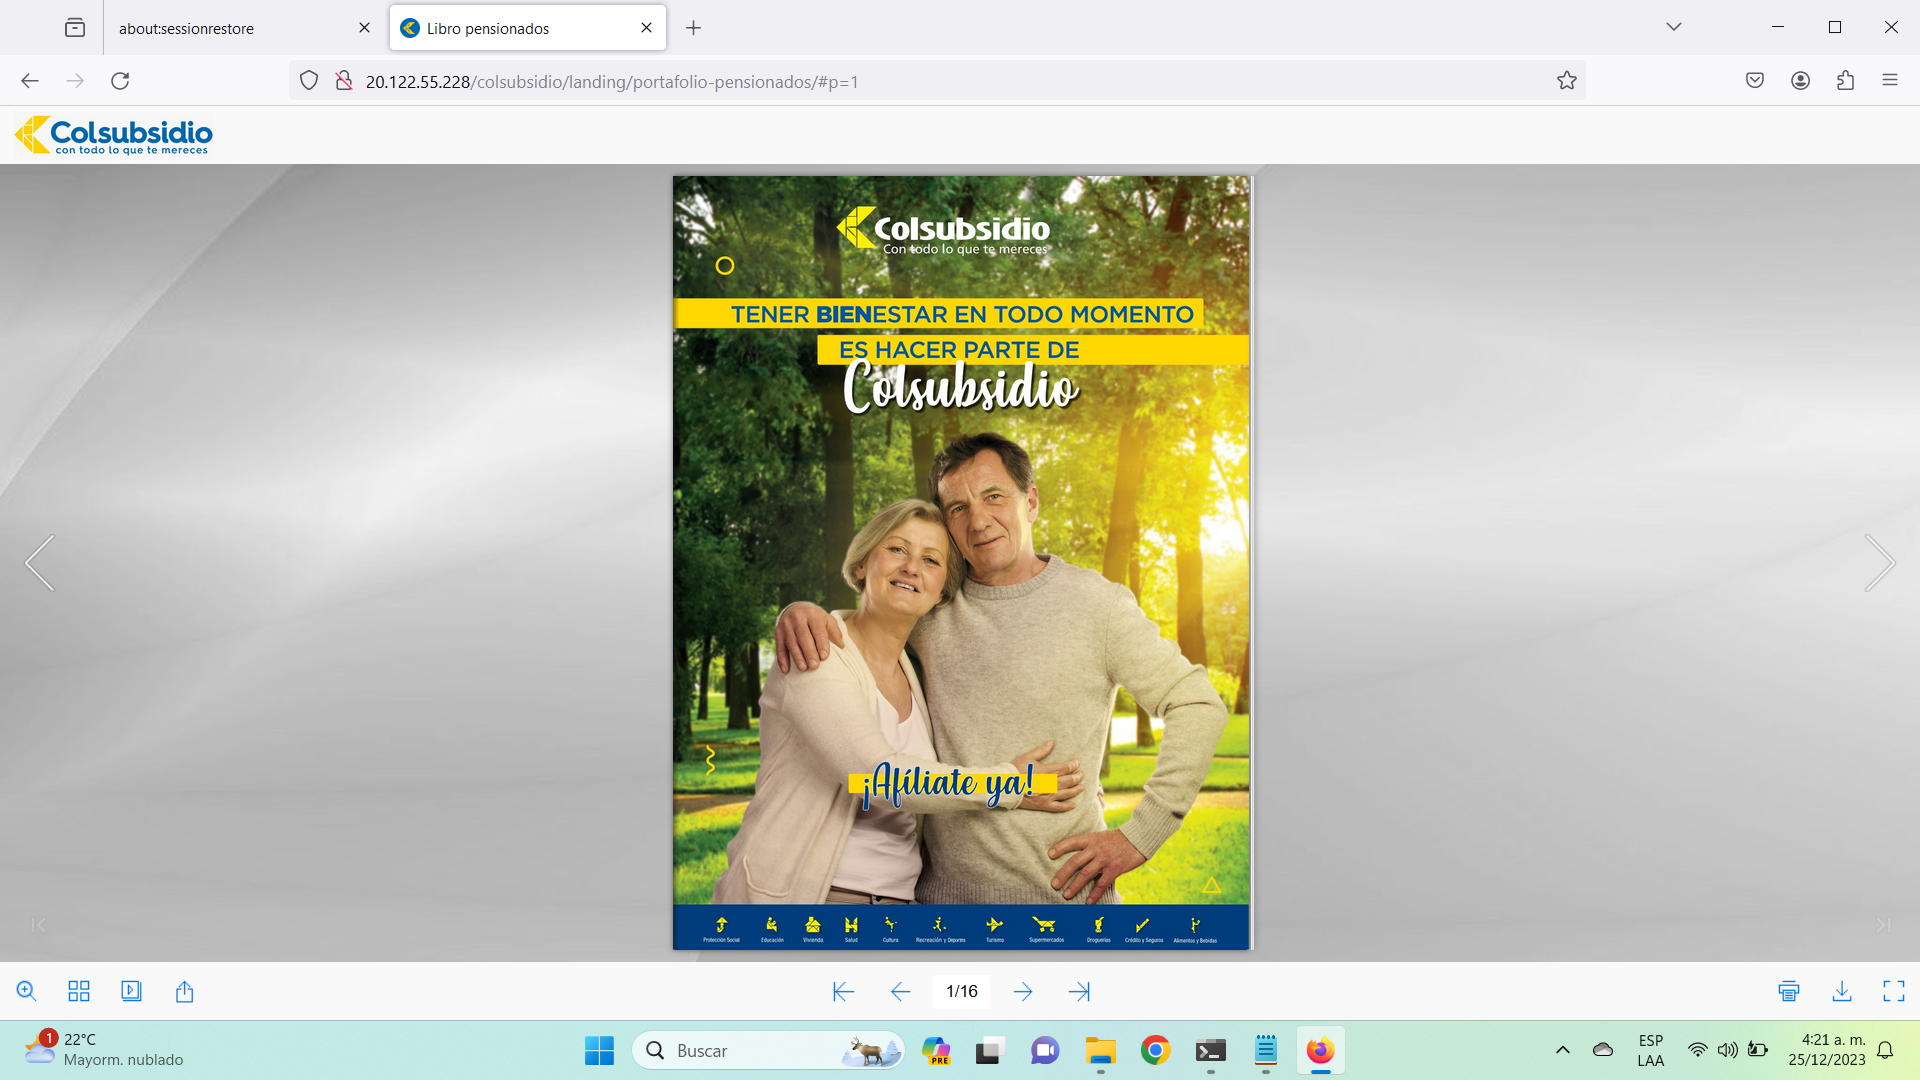1920x1080 pixels.
Task: Switch the ESP LAA input language indicator
Action: (x=1651, y=1050)
